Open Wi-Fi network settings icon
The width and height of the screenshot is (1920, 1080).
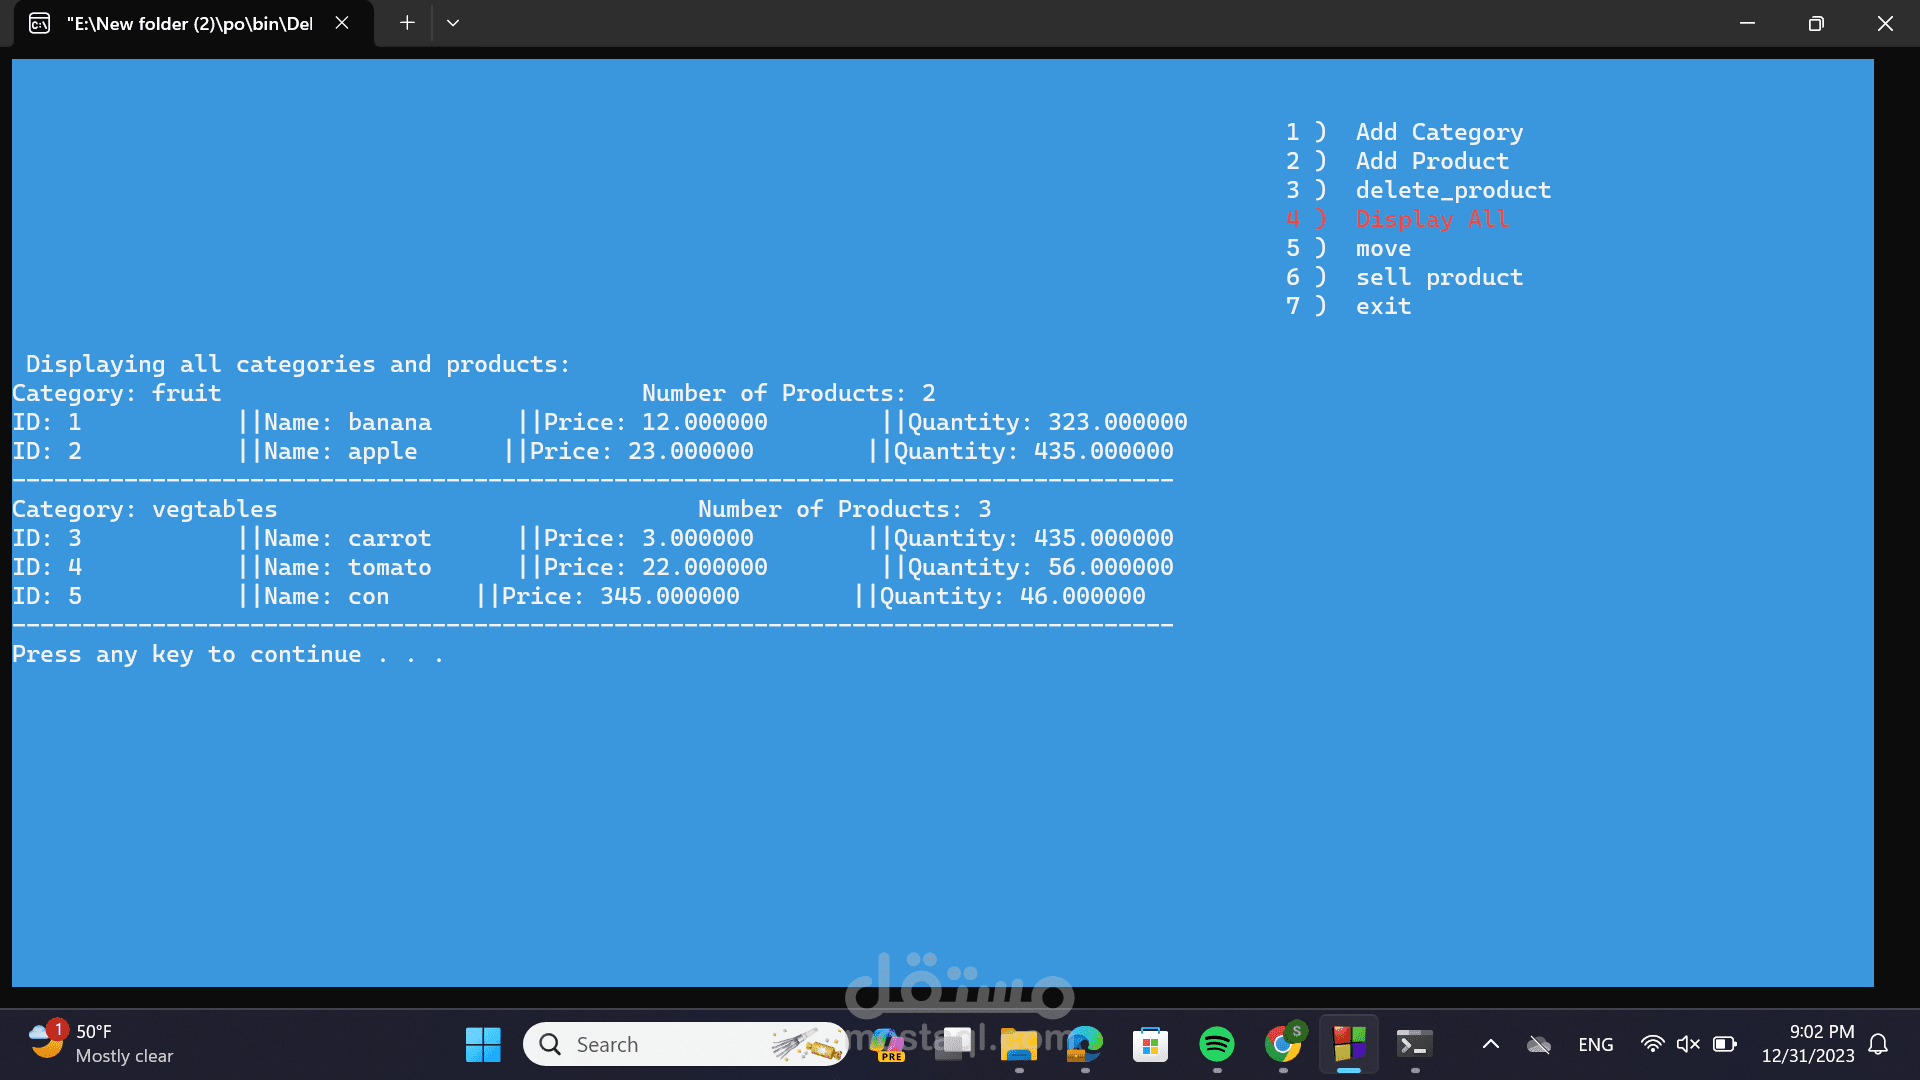1652,1045
